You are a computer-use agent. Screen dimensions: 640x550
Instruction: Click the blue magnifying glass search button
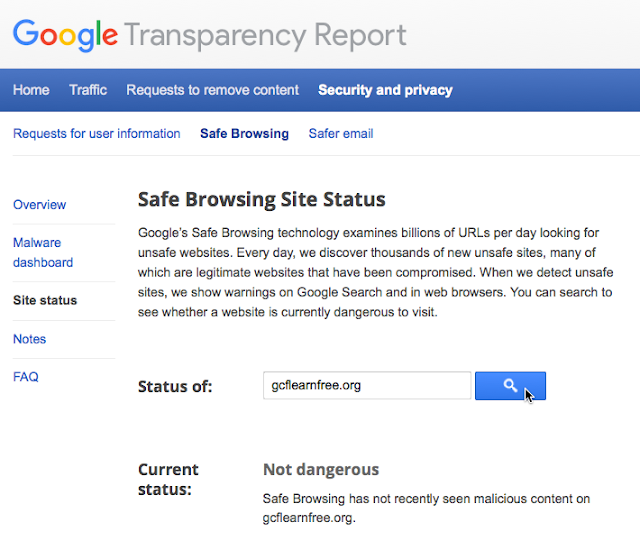[x=510, y=386]
